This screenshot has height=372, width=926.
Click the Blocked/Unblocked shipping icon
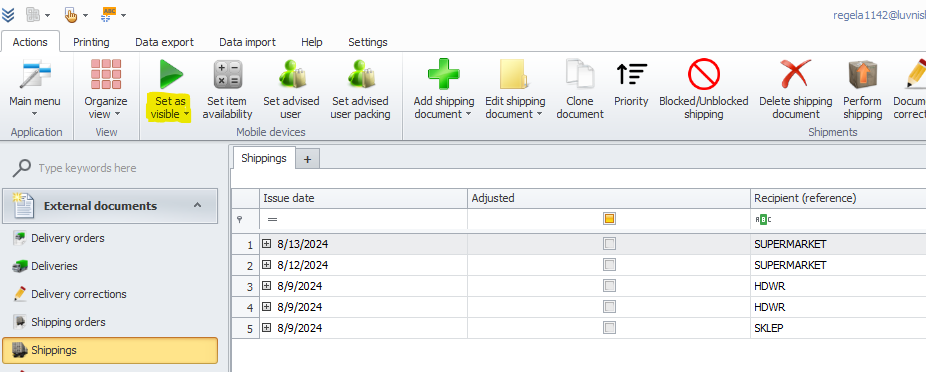704,74
